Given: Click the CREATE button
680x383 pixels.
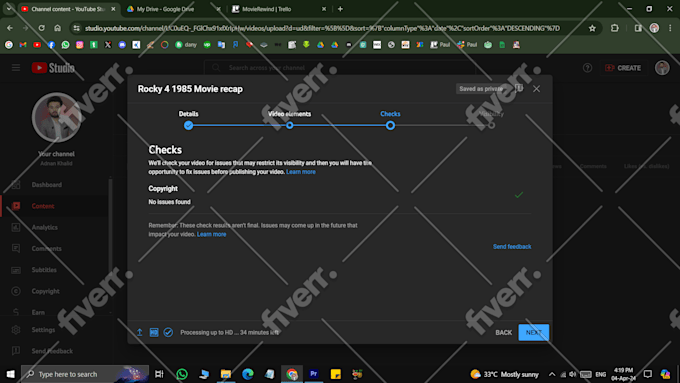Looking at the screenshot, I should pyautogui.click(x=623, y=68).
